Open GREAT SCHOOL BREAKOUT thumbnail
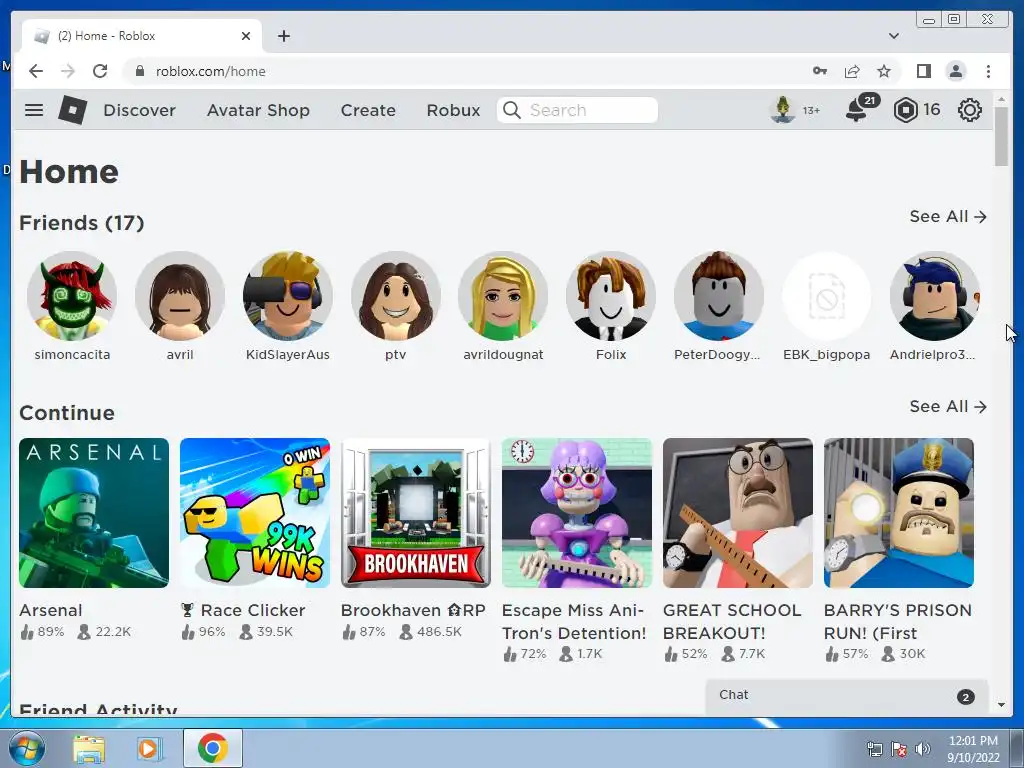This screenshot has height=768, width=1024. pyautogui.click(x=738, y=513)
